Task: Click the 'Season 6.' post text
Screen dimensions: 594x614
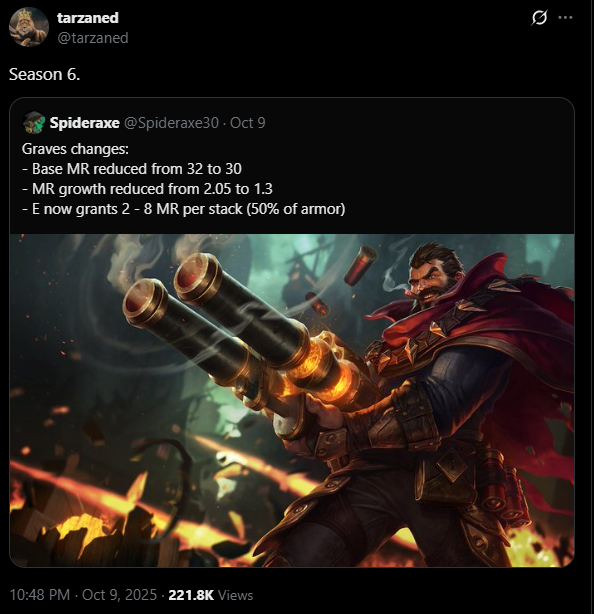Action: 45,74
